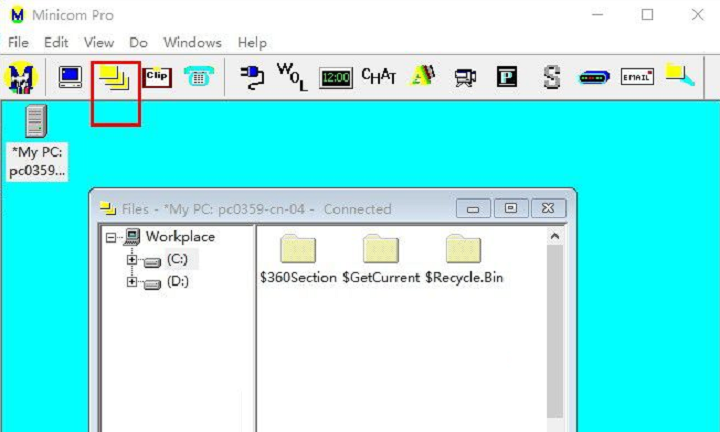This screenshot has height=432, width=720.
Task: Click the EMAIL toolbar icon
Action: pyautogui.click(x=637, y=77)
